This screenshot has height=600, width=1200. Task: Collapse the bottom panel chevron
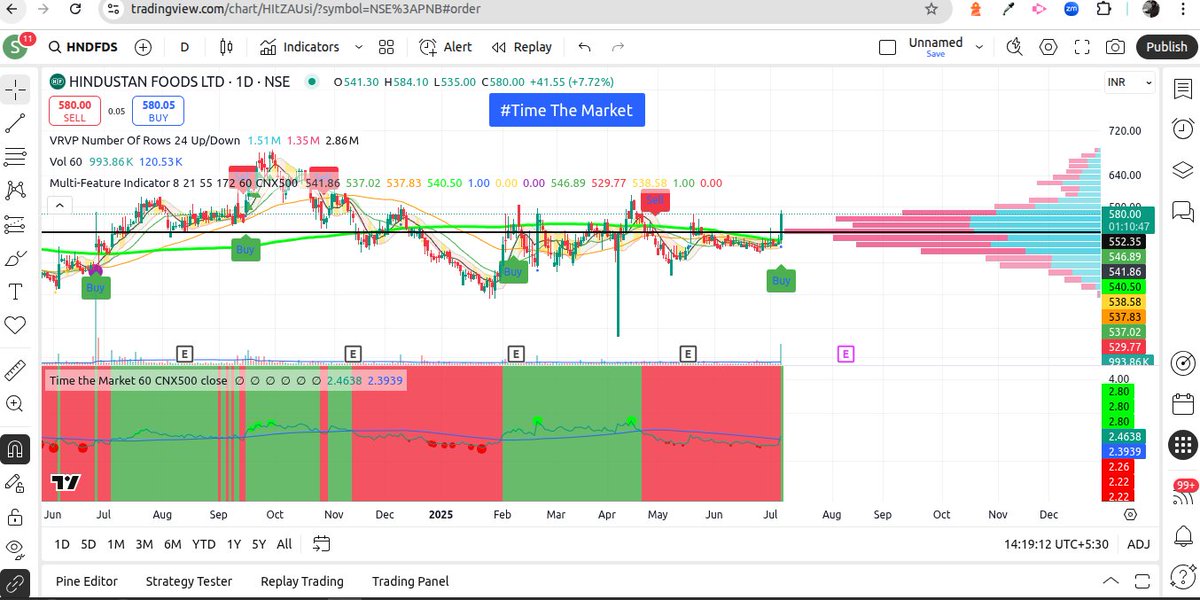1110,581
